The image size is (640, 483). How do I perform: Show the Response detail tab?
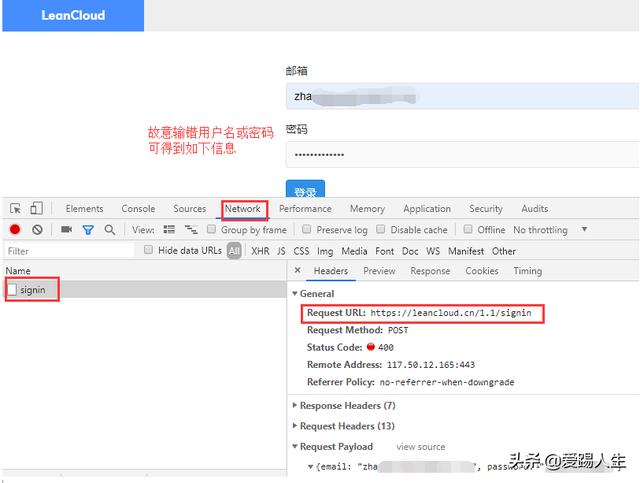point(430,271)
